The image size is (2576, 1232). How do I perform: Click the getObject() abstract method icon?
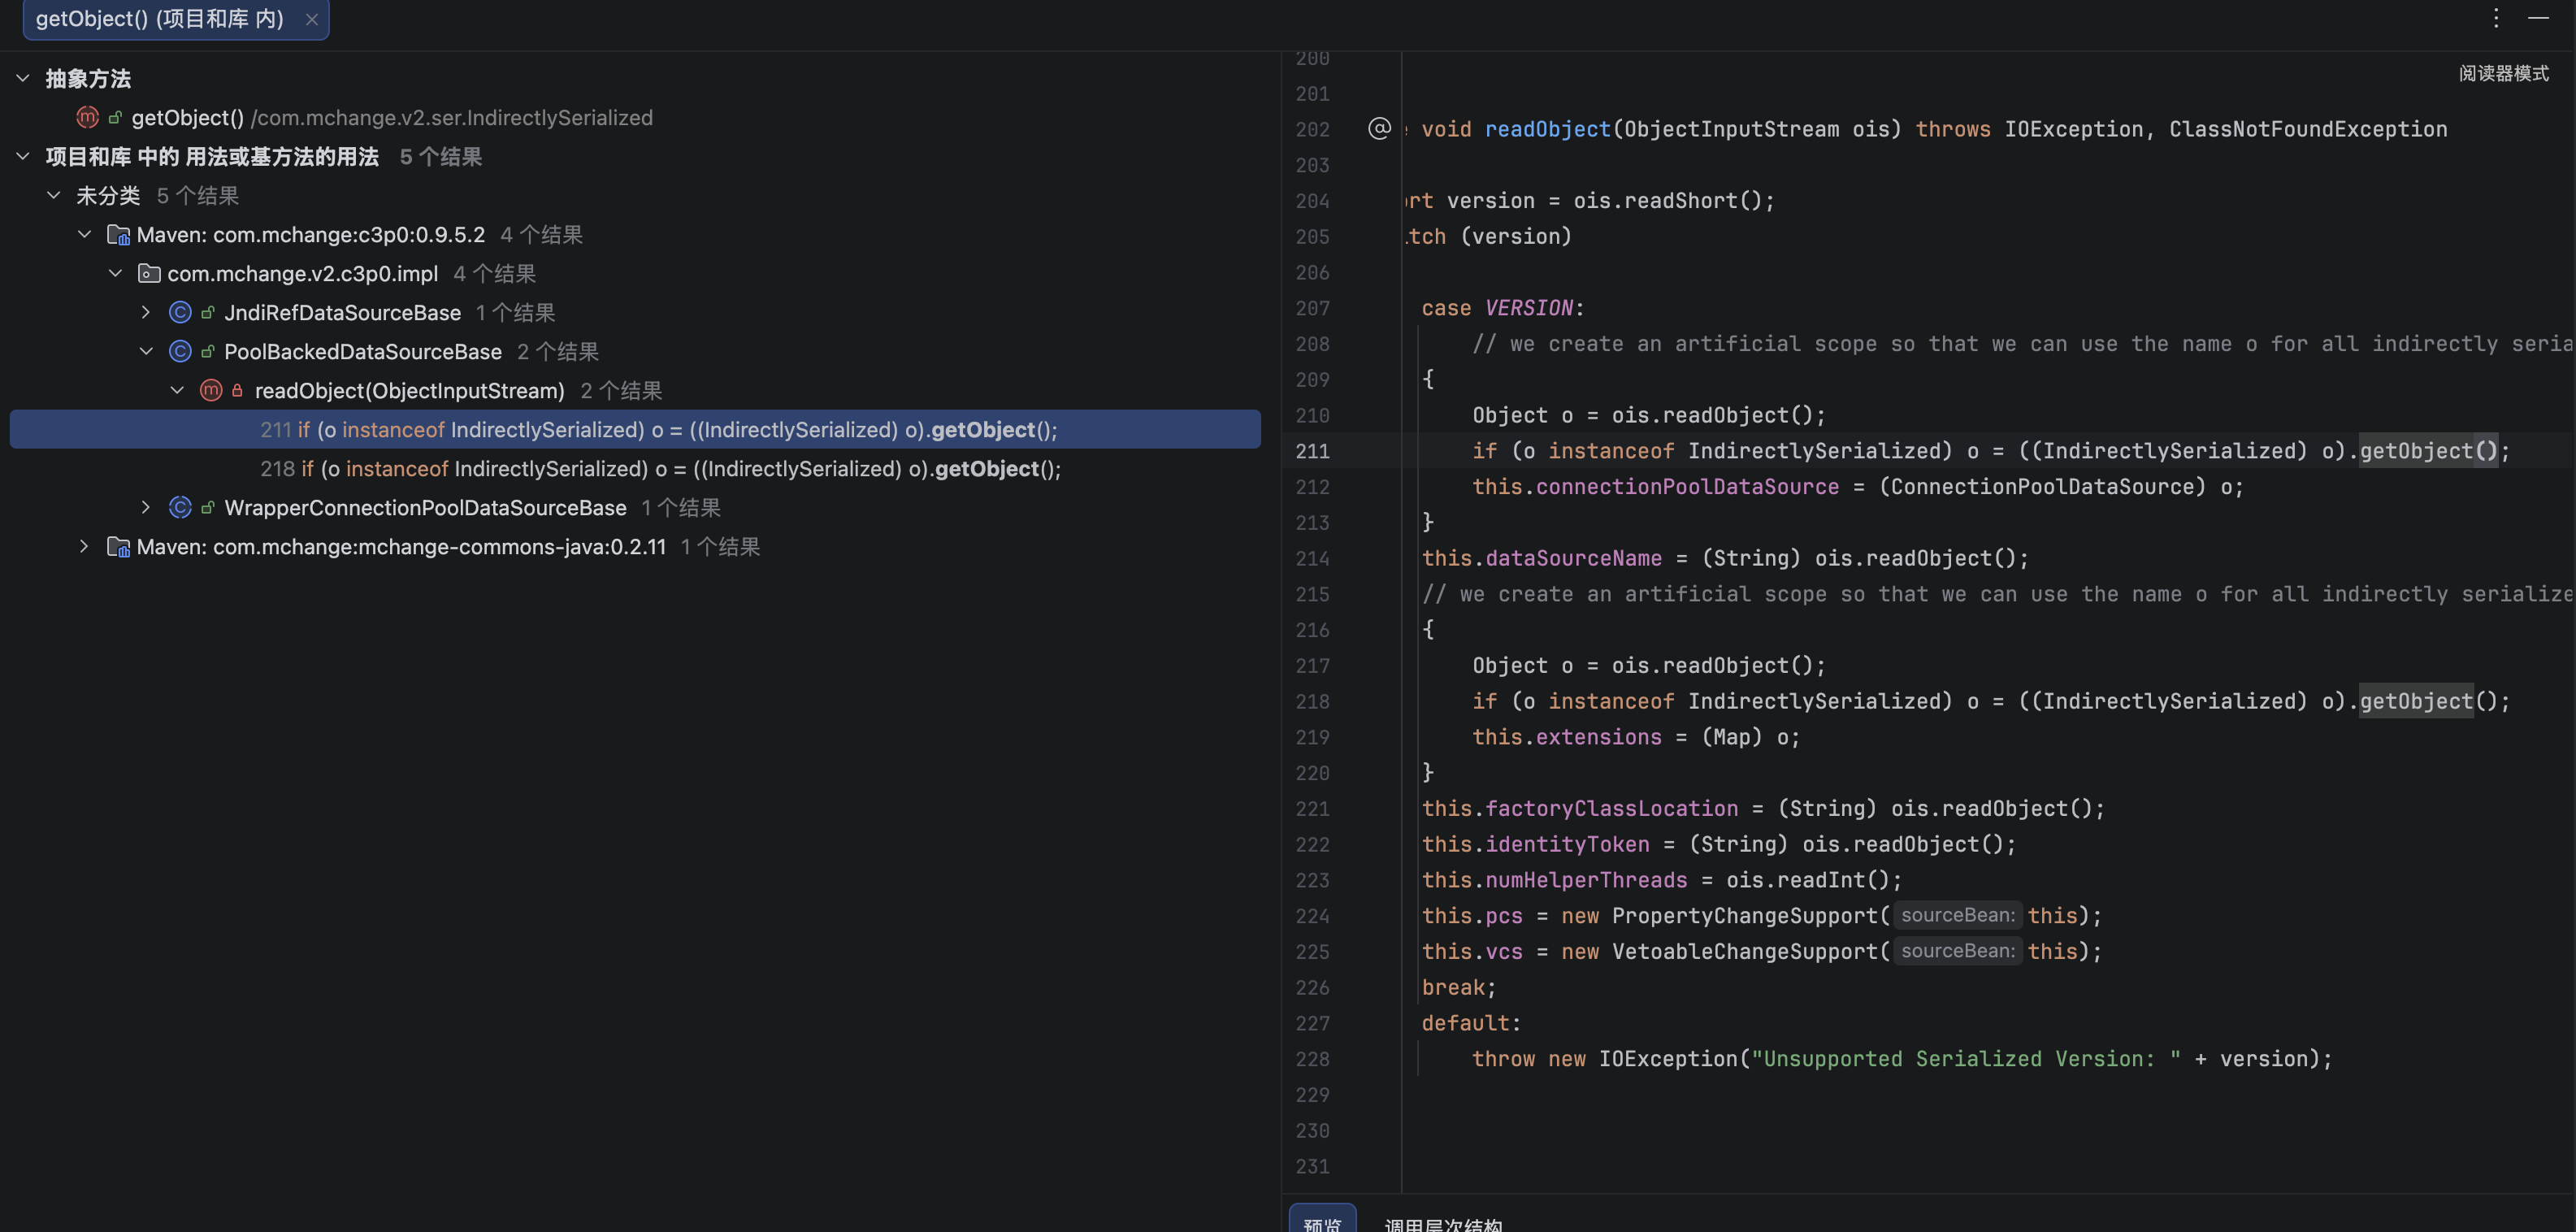point(88,117)
